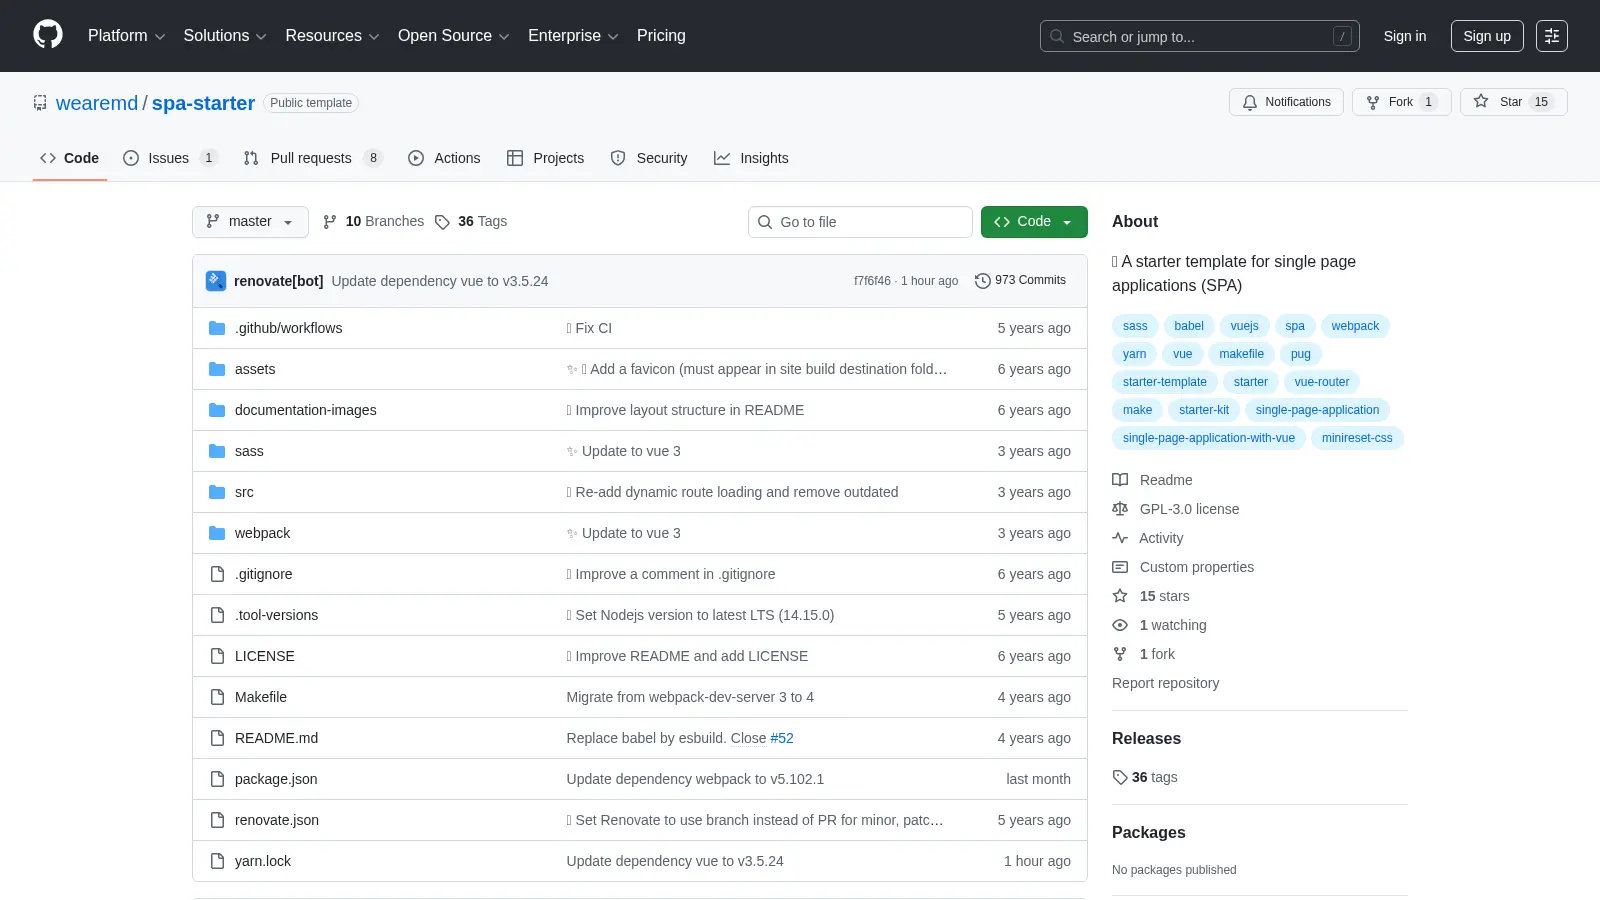Screen dimensions: 1600x900
Task: Open the f7f6f46 commit hash
Action: 872,281
